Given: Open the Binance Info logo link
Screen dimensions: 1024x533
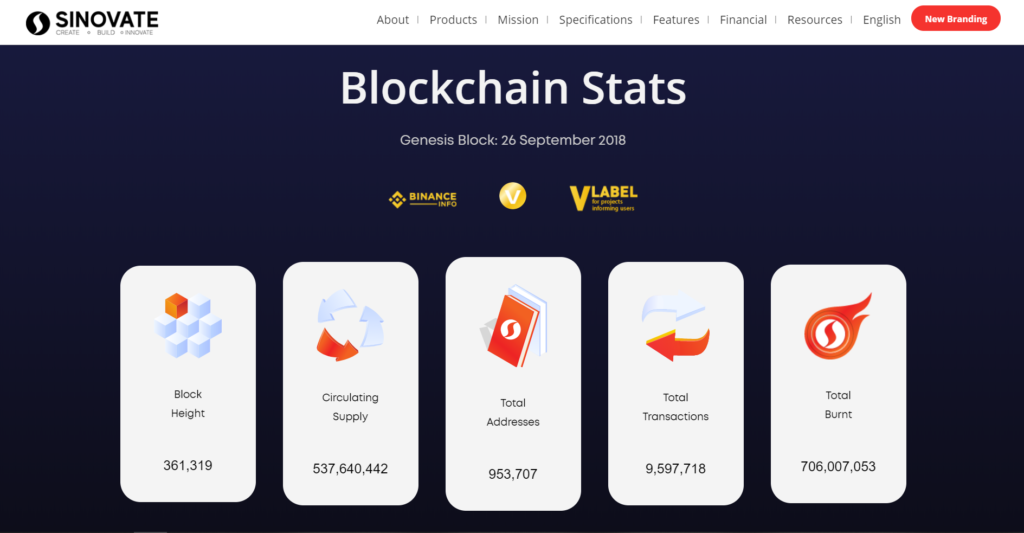Looking at the screenshot, I should (x=423, y=199).
